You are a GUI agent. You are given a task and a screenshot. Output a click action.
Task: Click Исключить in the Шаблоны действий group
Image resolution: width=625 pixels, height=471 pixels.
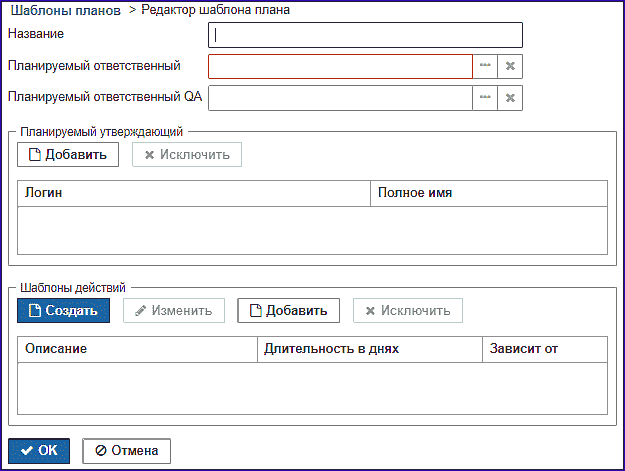pos(408,310)
